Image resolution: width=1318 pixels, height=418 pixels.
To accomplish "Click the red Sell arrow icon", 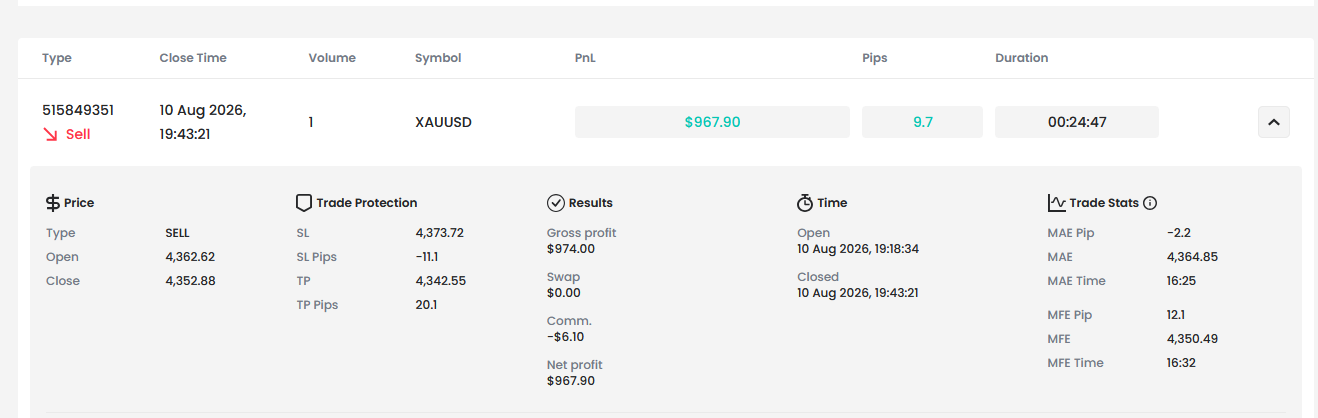I will [x=50, y=134].
